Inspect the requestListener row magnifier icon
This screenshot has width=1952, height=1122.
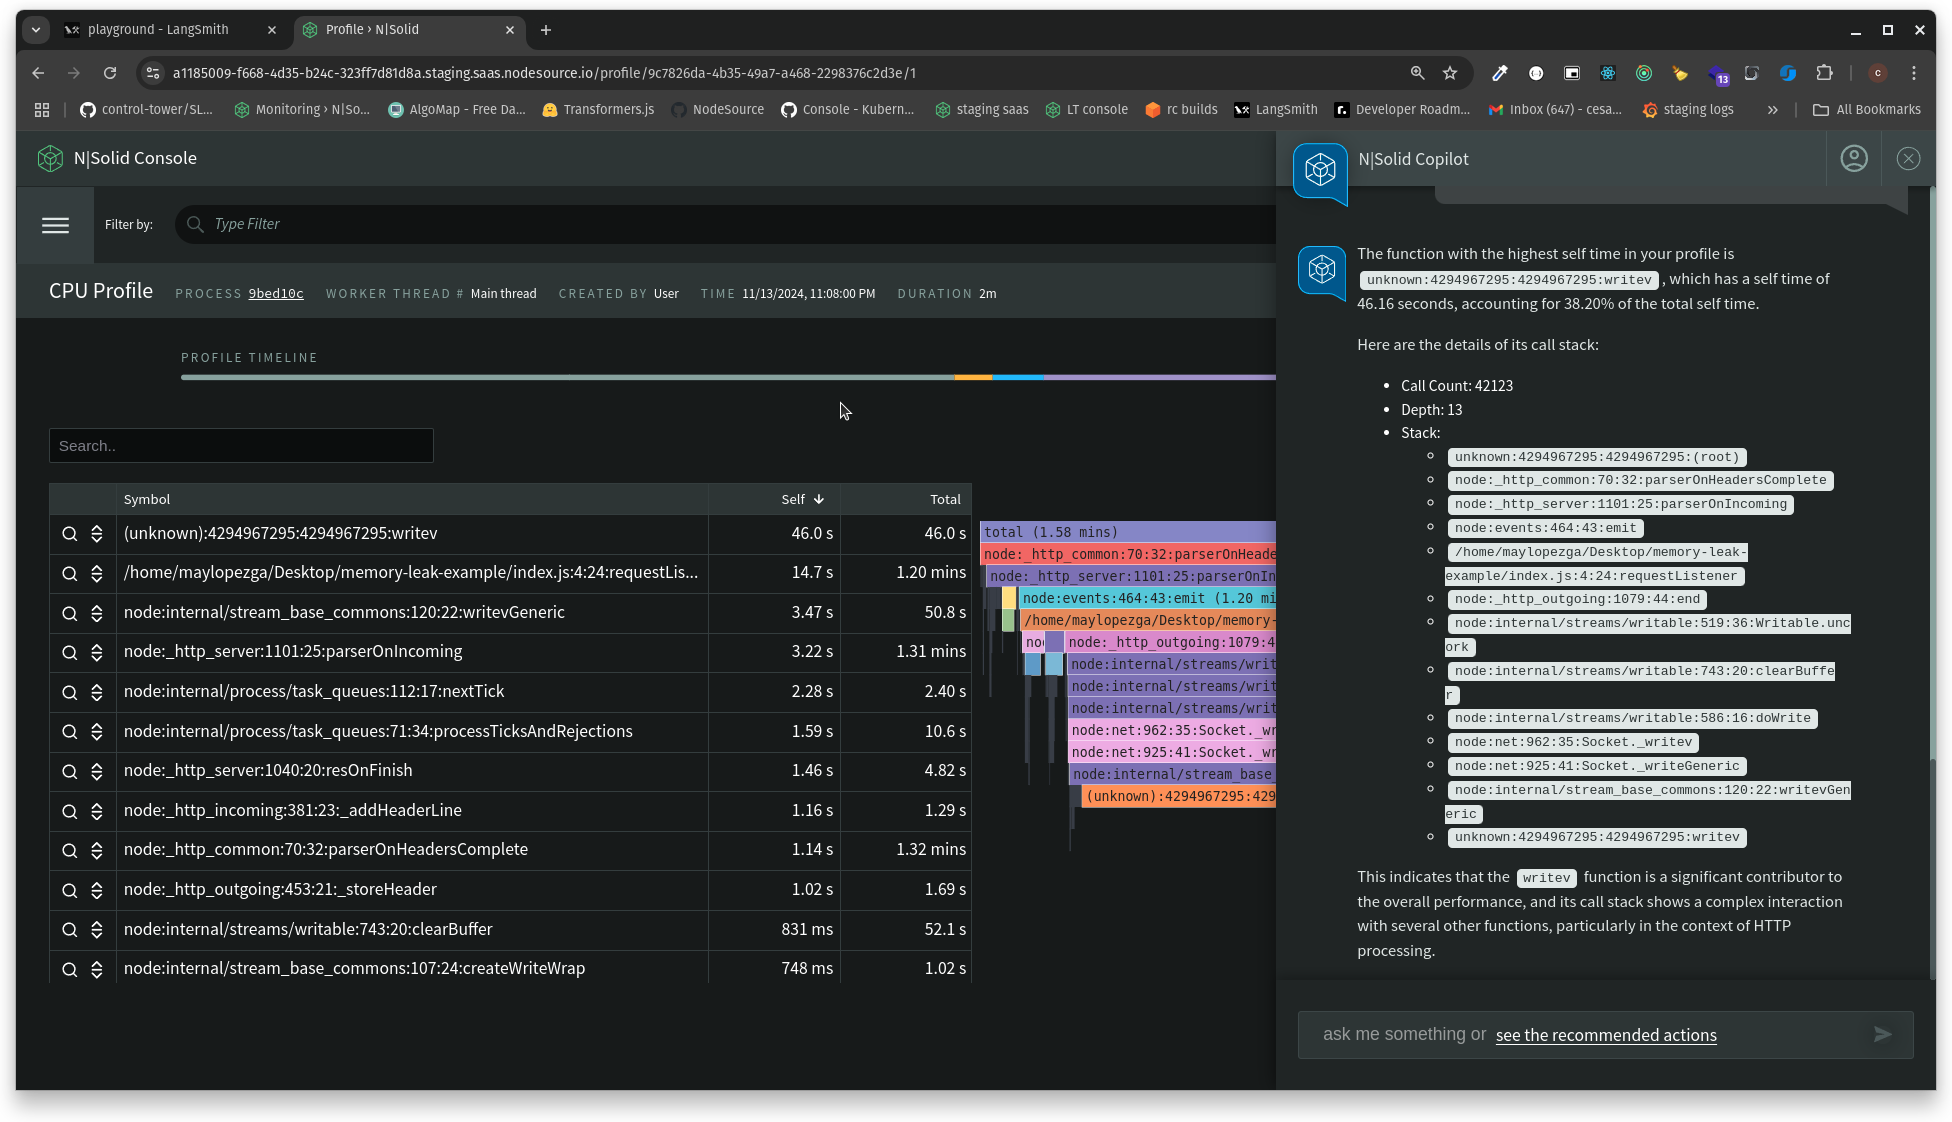coord(69,574)
